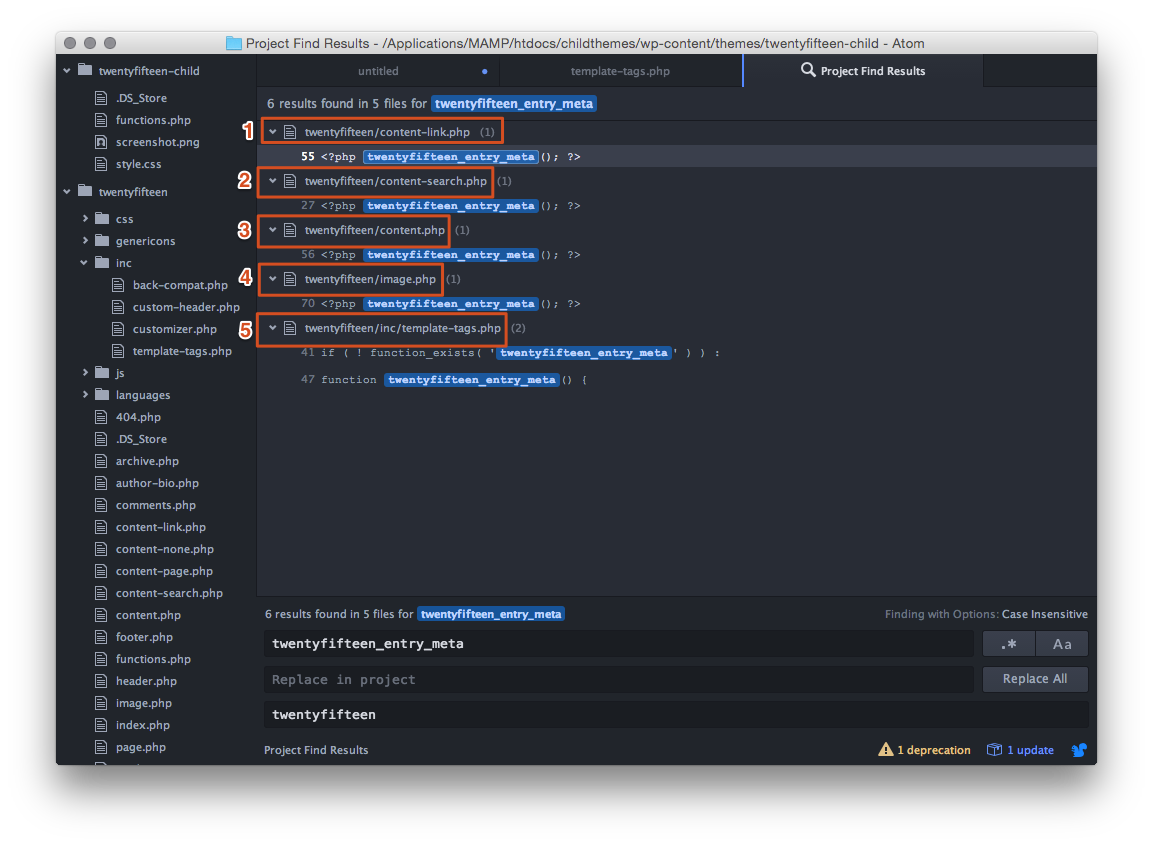
Task: Expand the genericons folder
Action: (x=85, y=240)
